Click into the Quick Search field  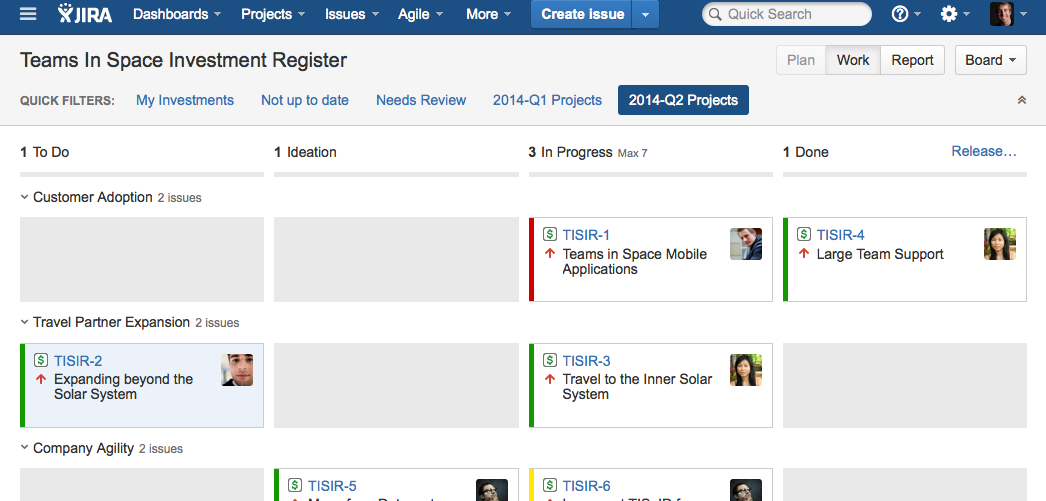787,14
